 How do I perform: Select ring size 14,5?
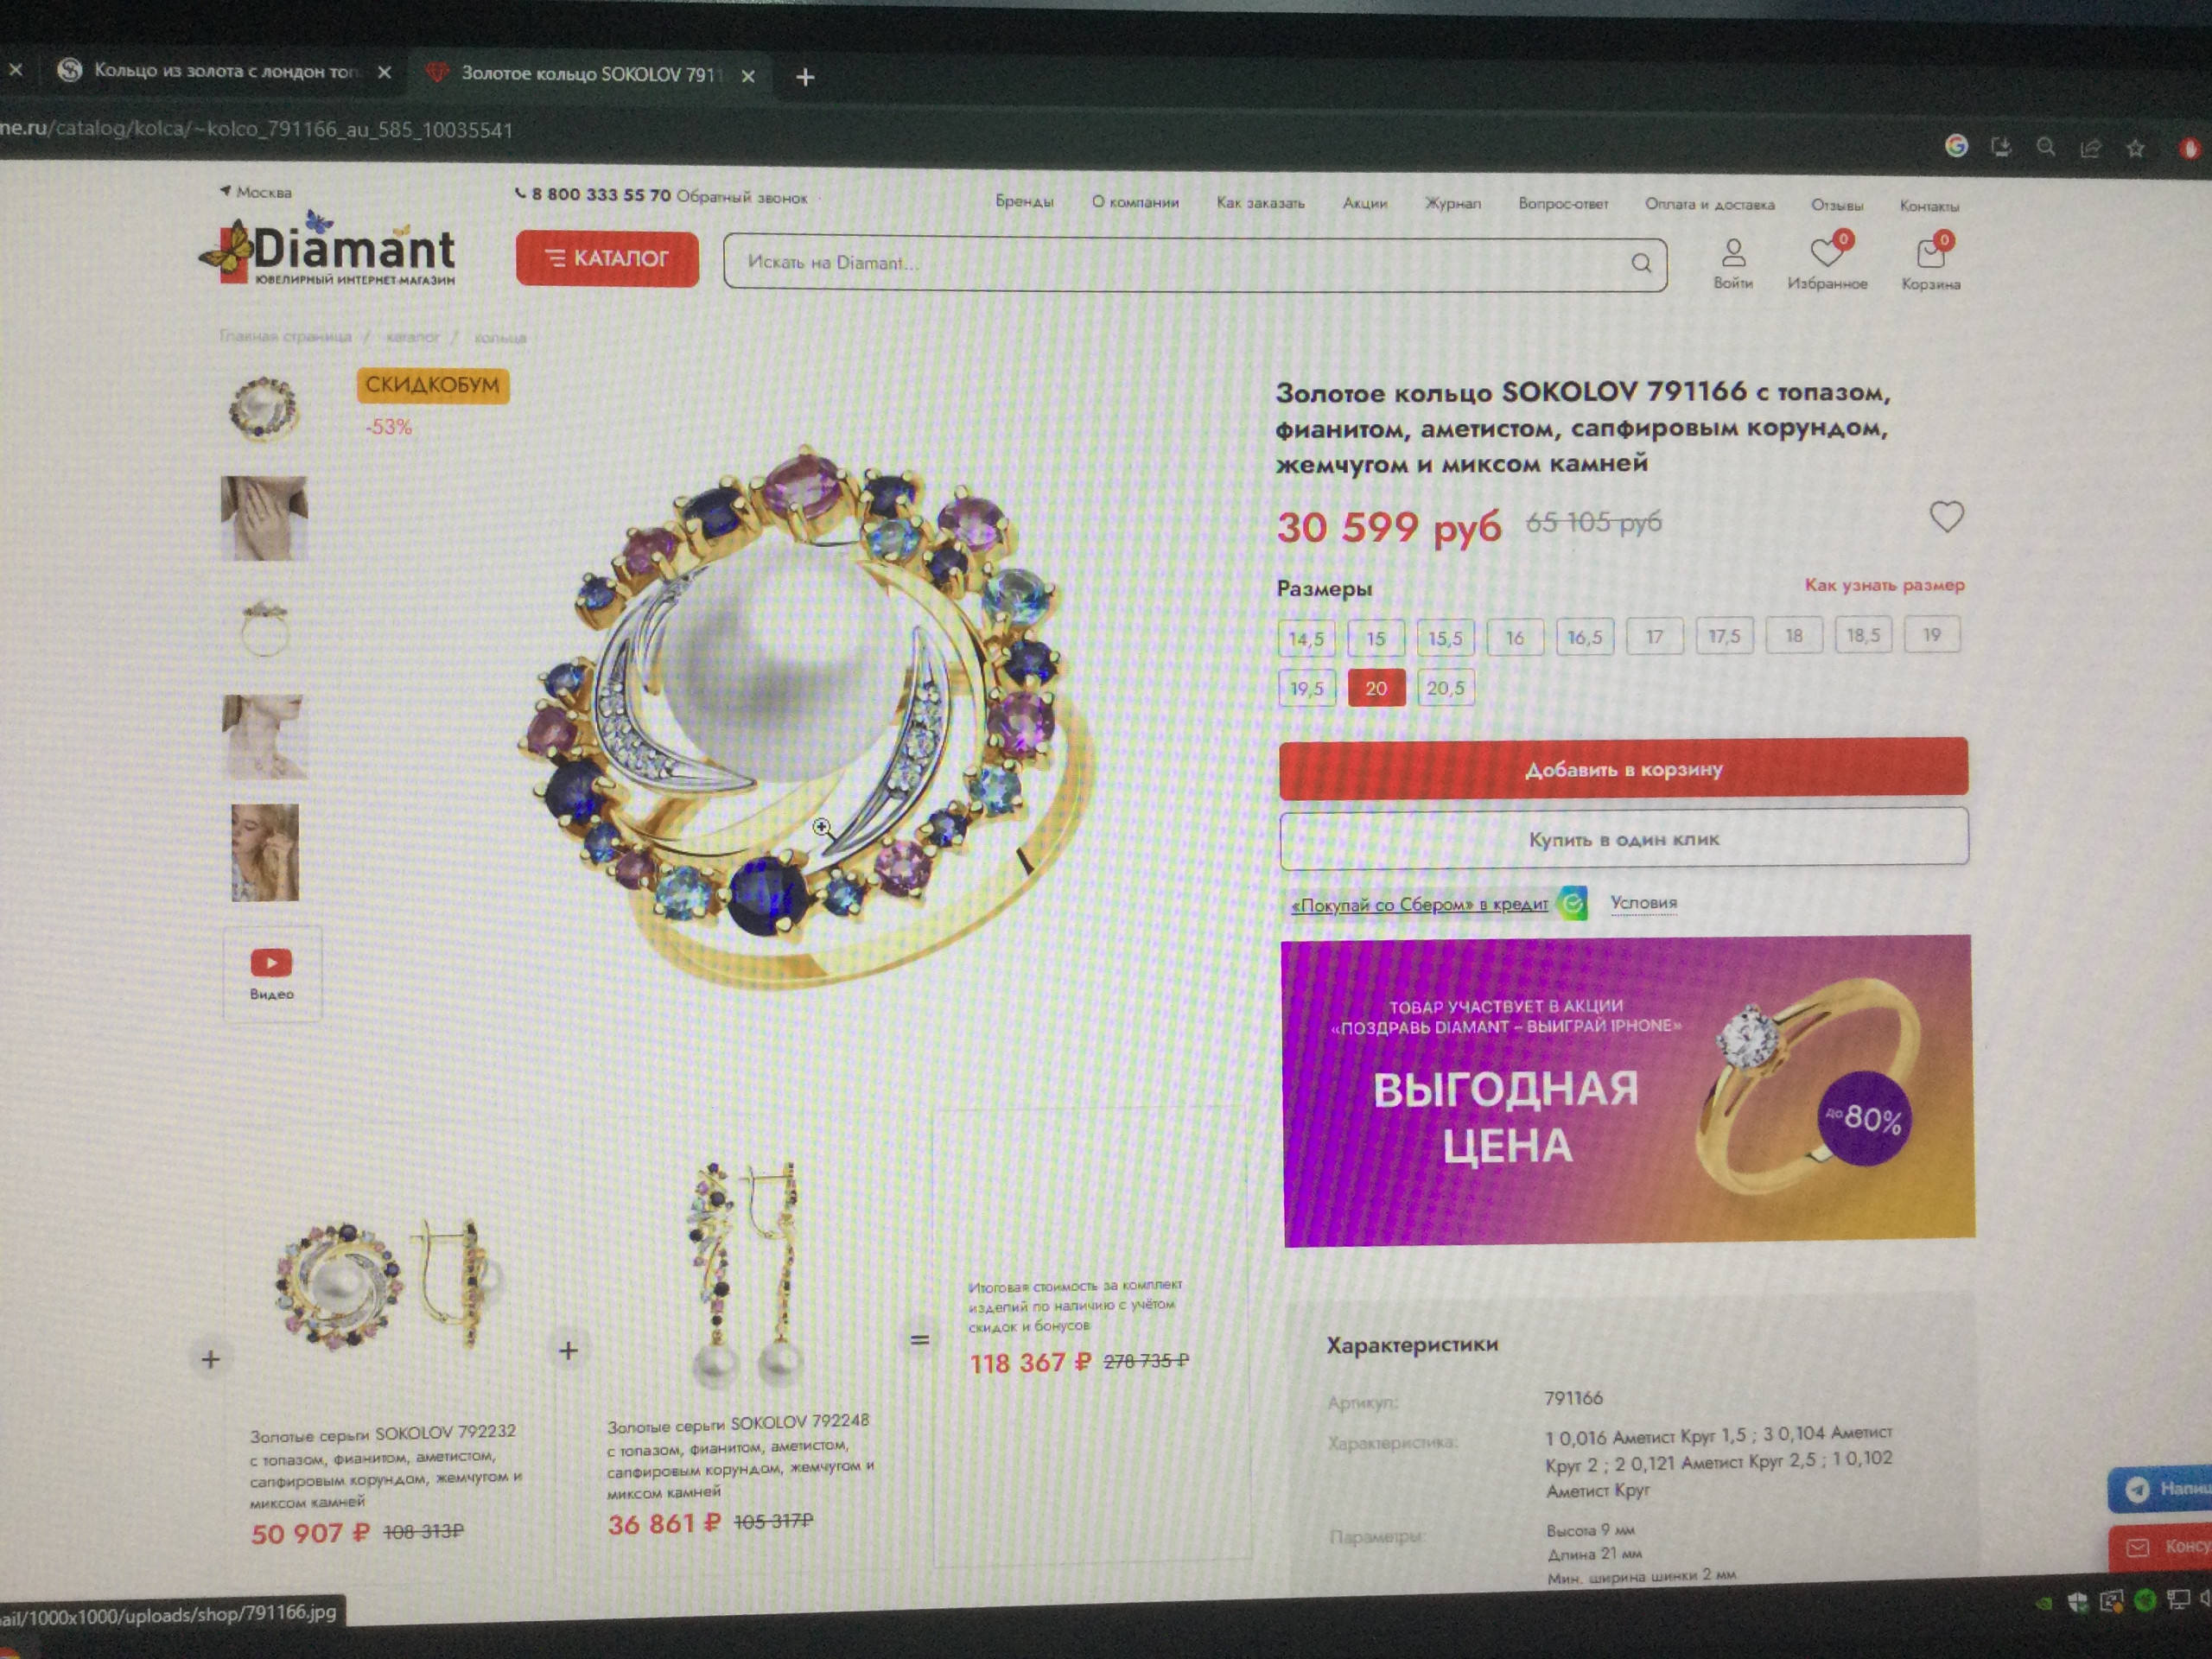tap(1306, 638)
